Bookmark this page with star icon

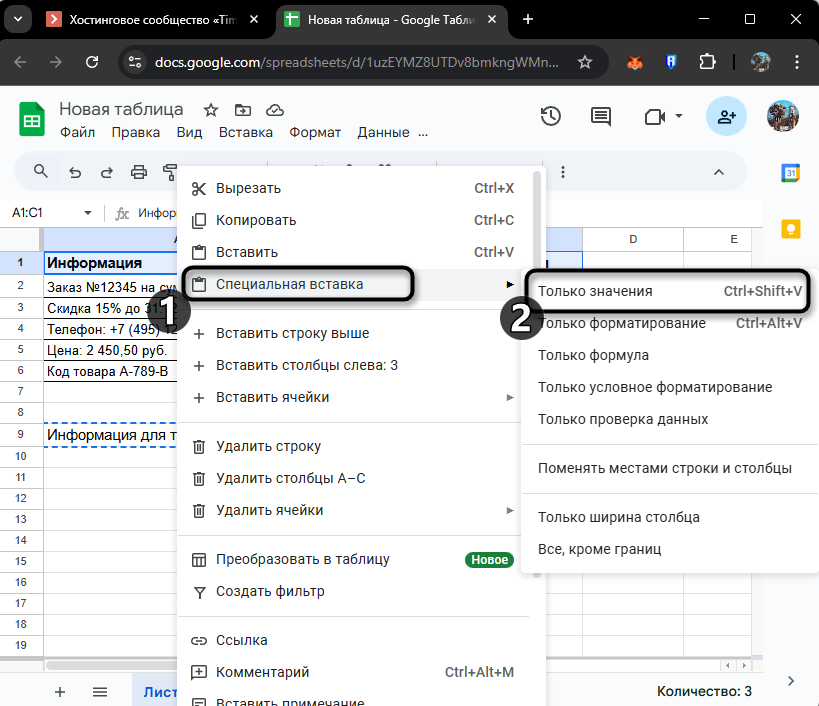click(x=584, y=63)
